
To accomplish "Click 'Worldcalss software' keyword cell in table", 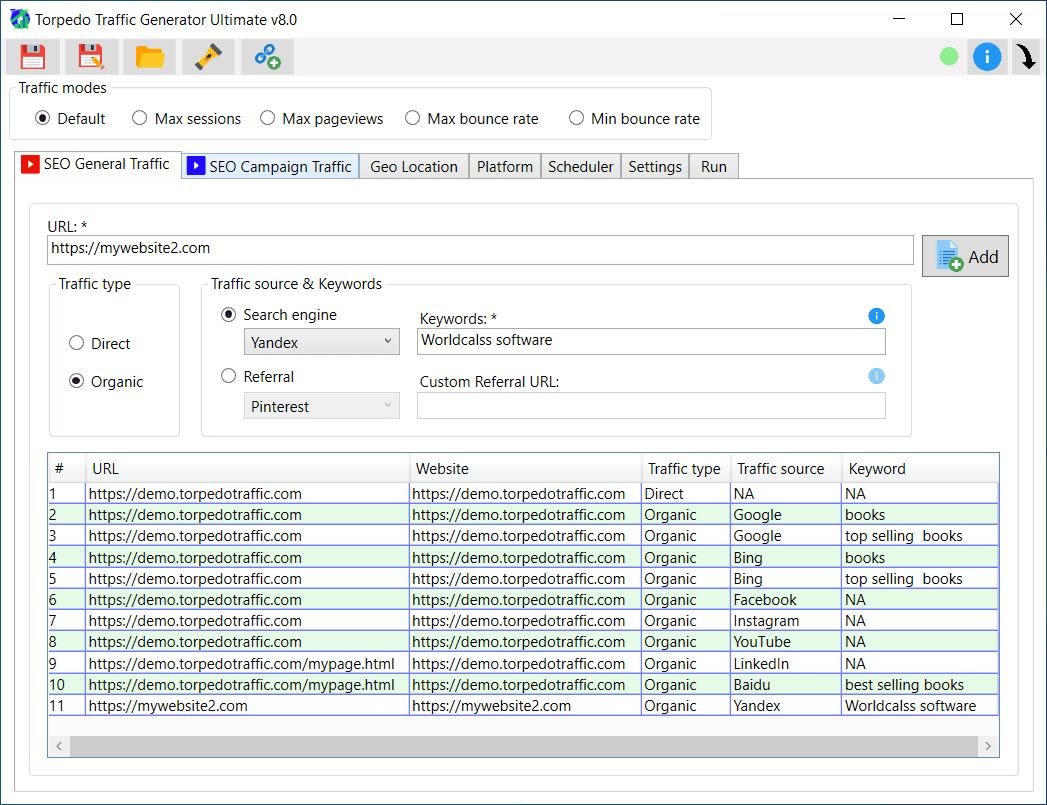I will tap(920, 706).
